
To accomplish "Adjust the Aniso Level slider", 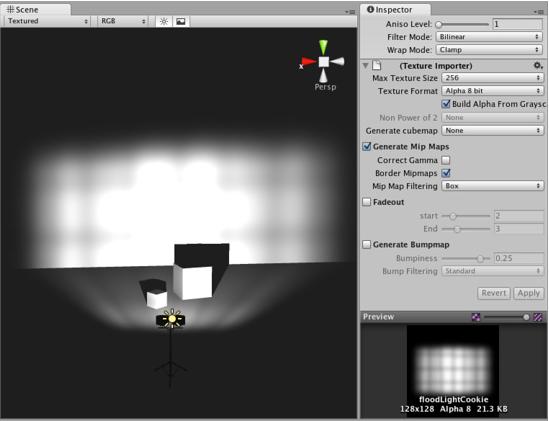I will pos(462,24).
